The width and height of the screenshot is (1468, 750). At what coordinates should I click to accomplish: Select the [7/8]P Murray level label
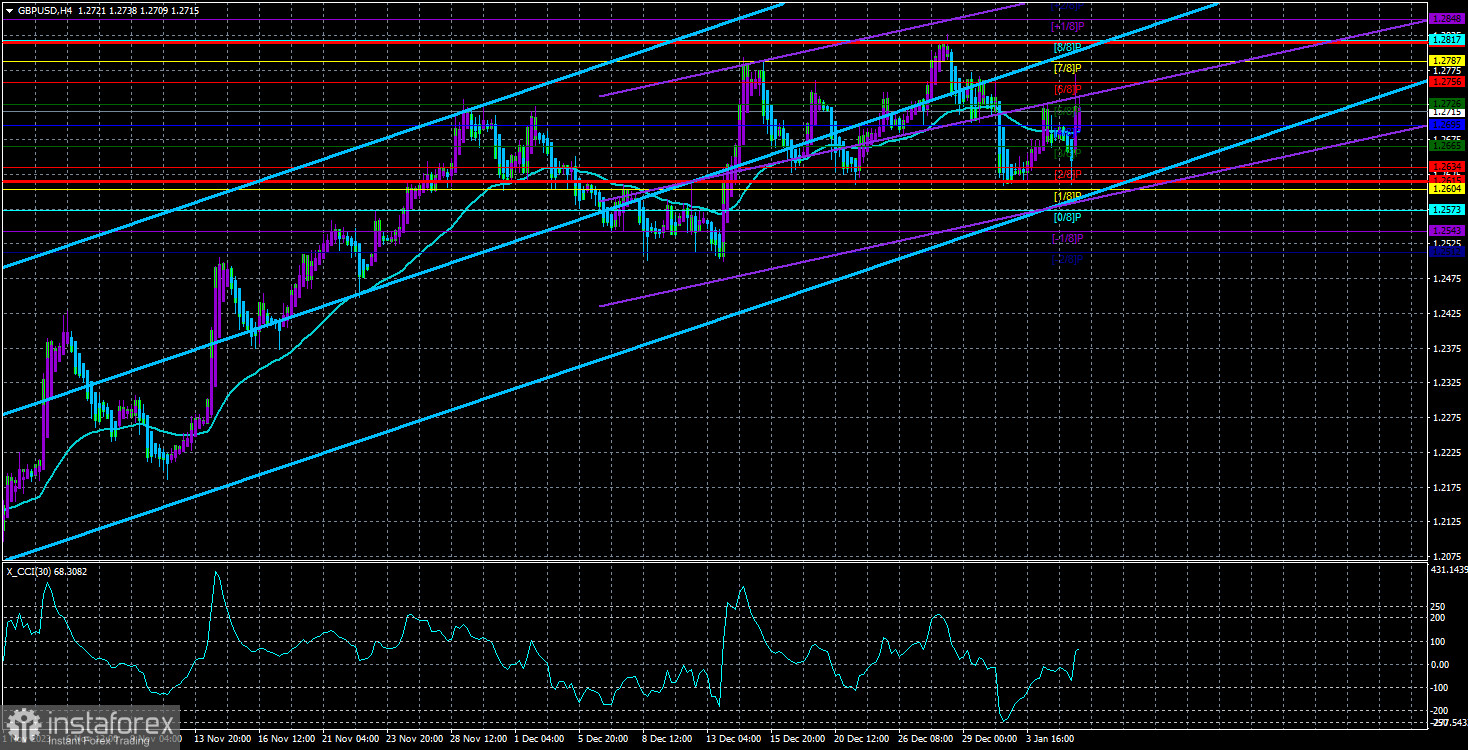1067,69
